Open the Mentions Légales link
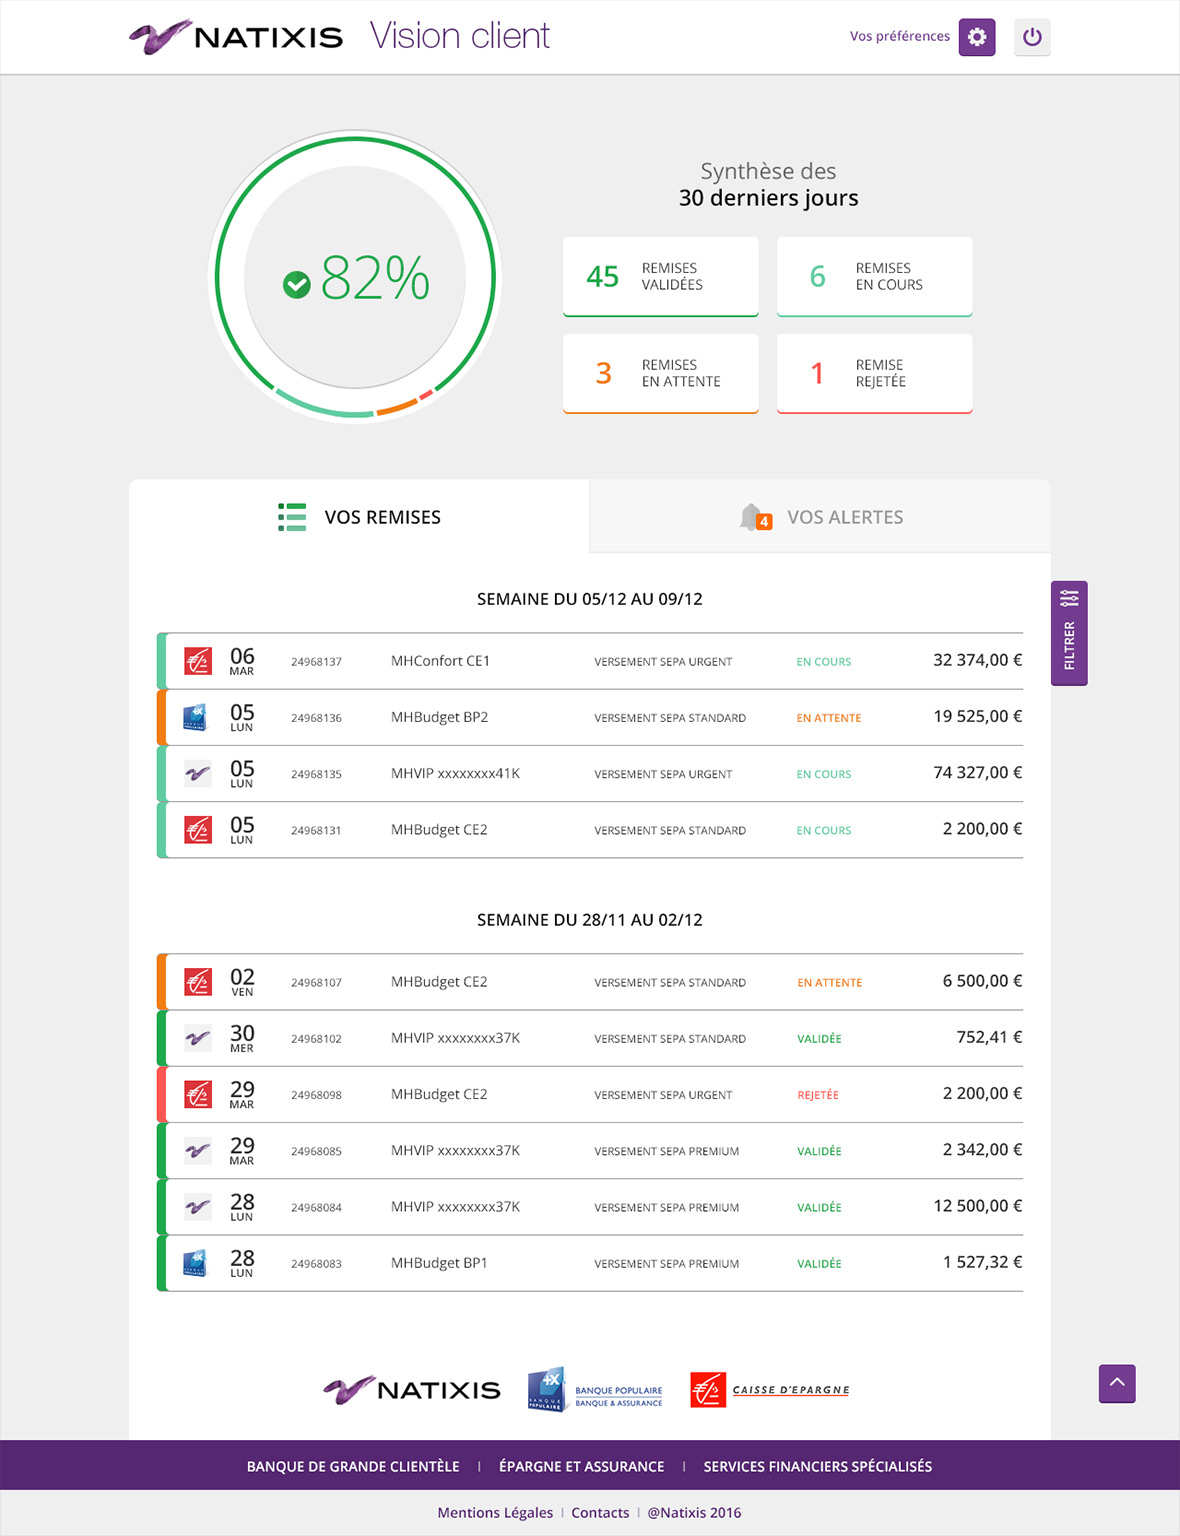 495,1513
